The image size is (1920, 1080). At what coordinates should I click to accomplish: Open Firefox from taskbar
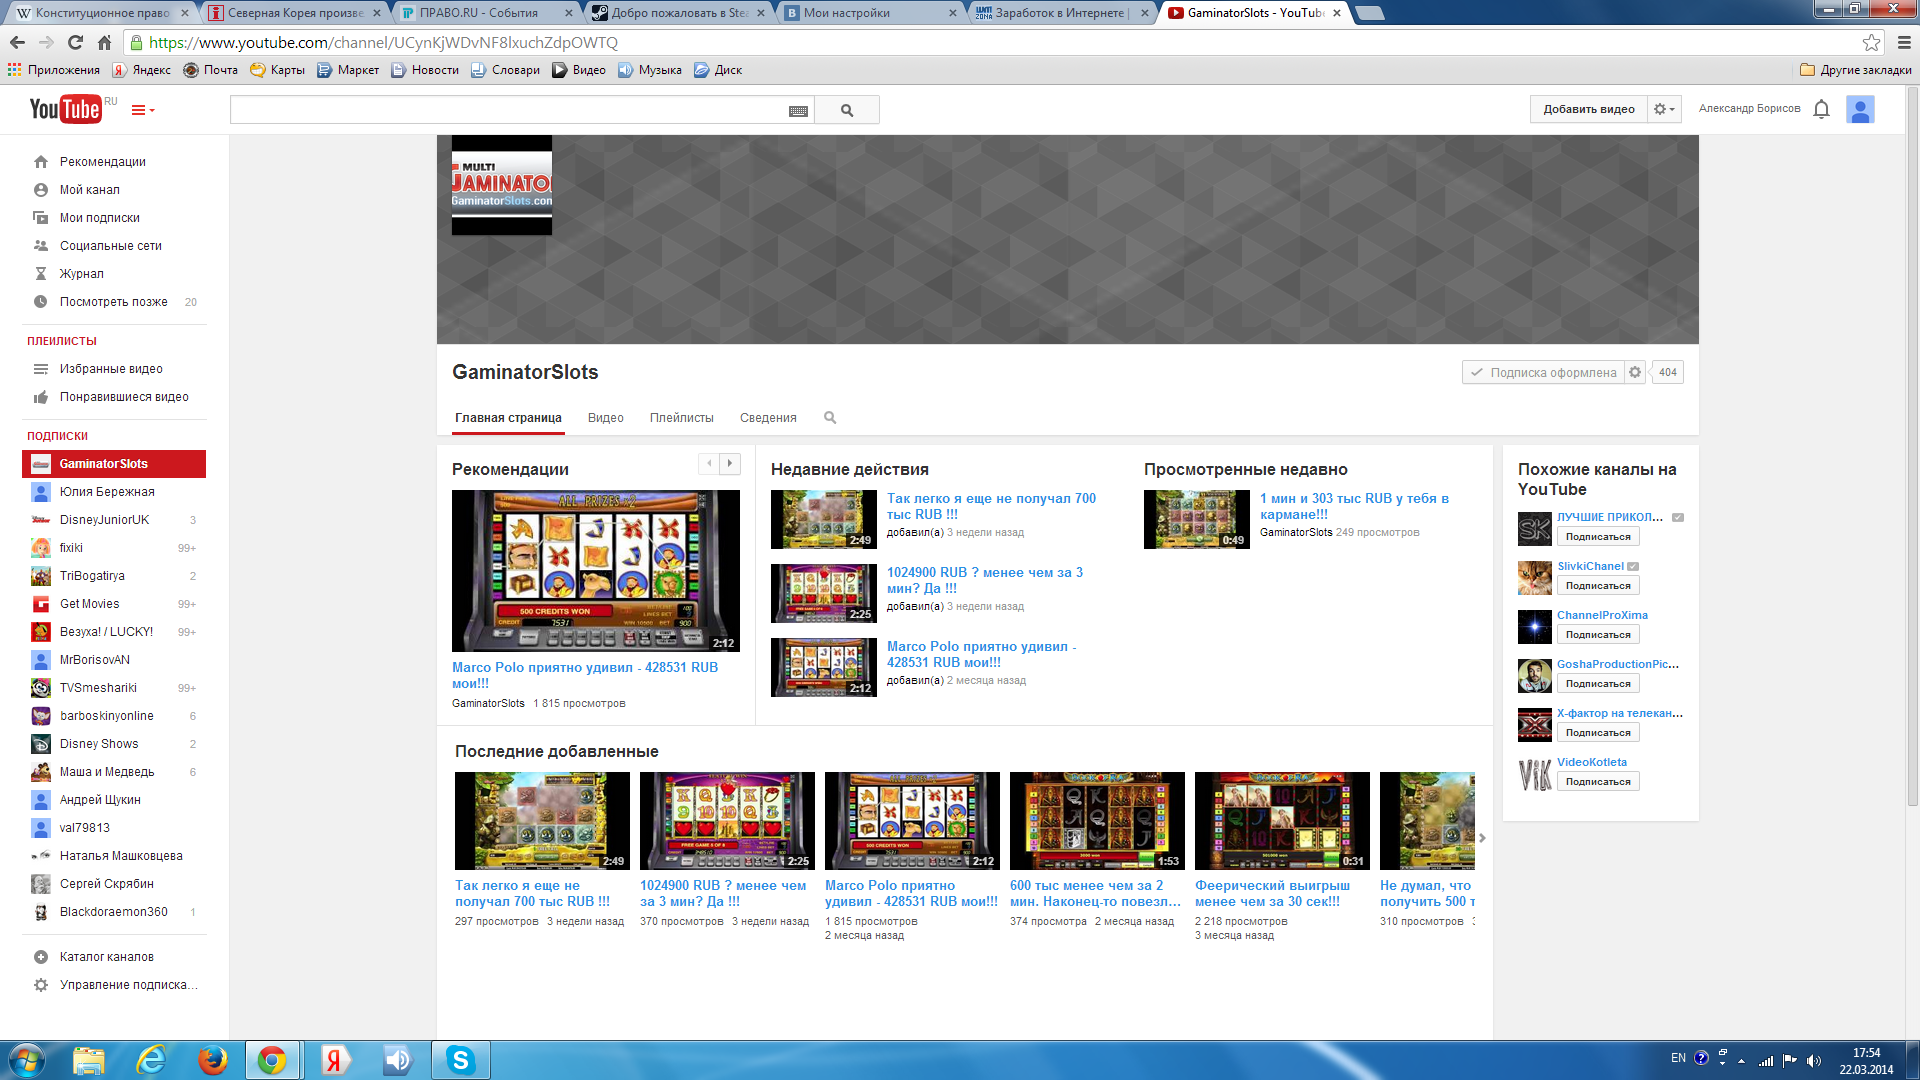click(x=212, y=1060)
